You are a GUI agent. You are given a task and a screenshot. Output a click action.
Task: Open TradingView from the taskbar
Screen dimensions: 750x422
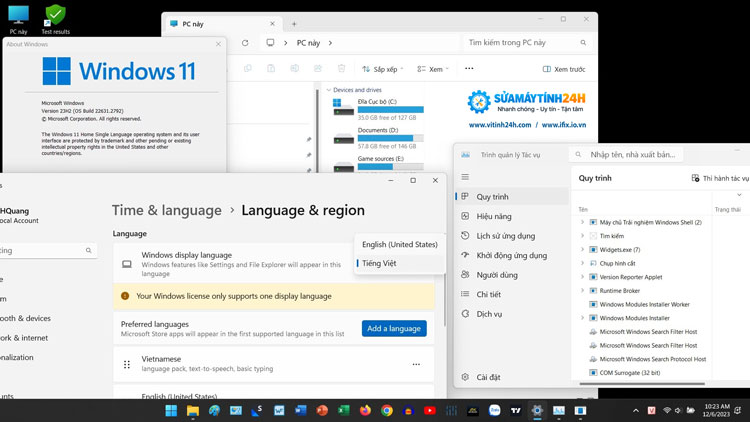516,411
